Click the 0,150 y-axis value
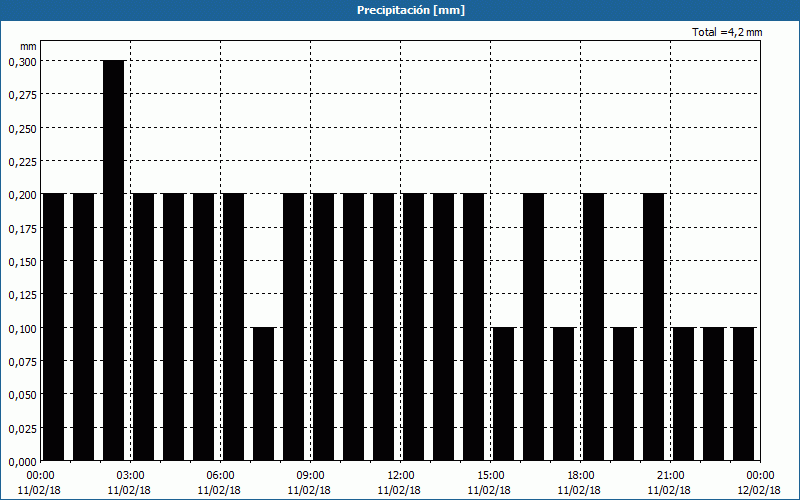 [x=22, y=262]
